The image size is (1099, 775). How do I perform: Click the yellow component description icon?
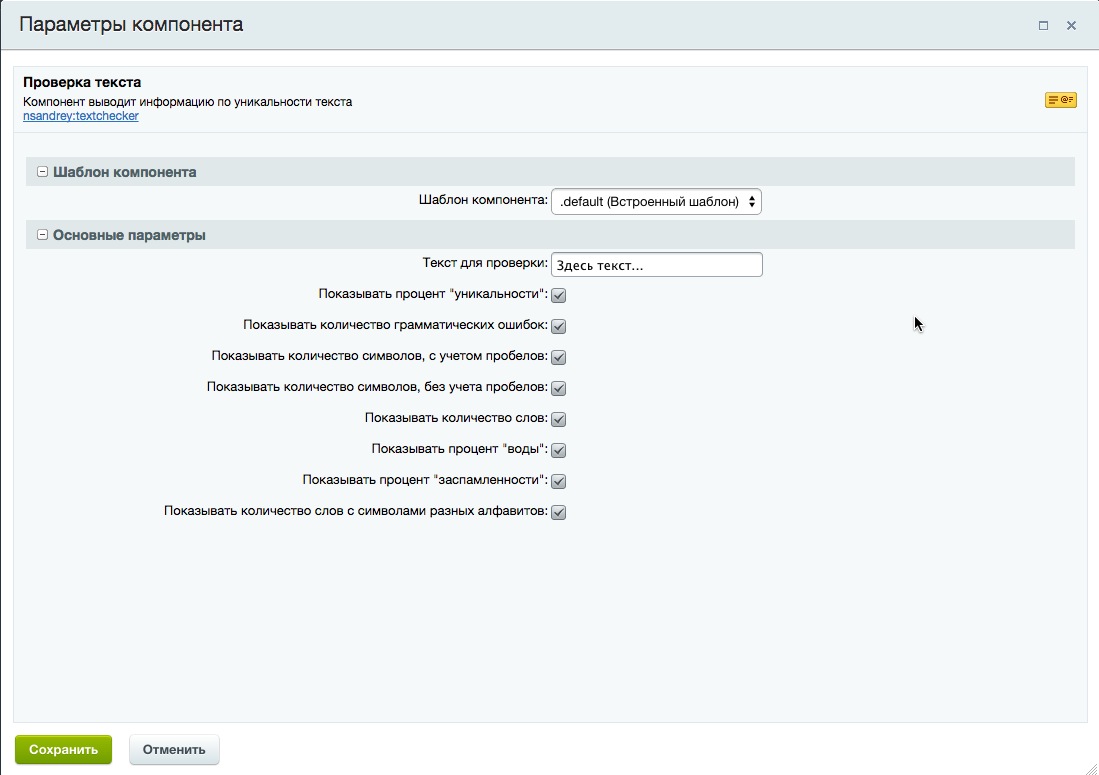click(1060, 100)
